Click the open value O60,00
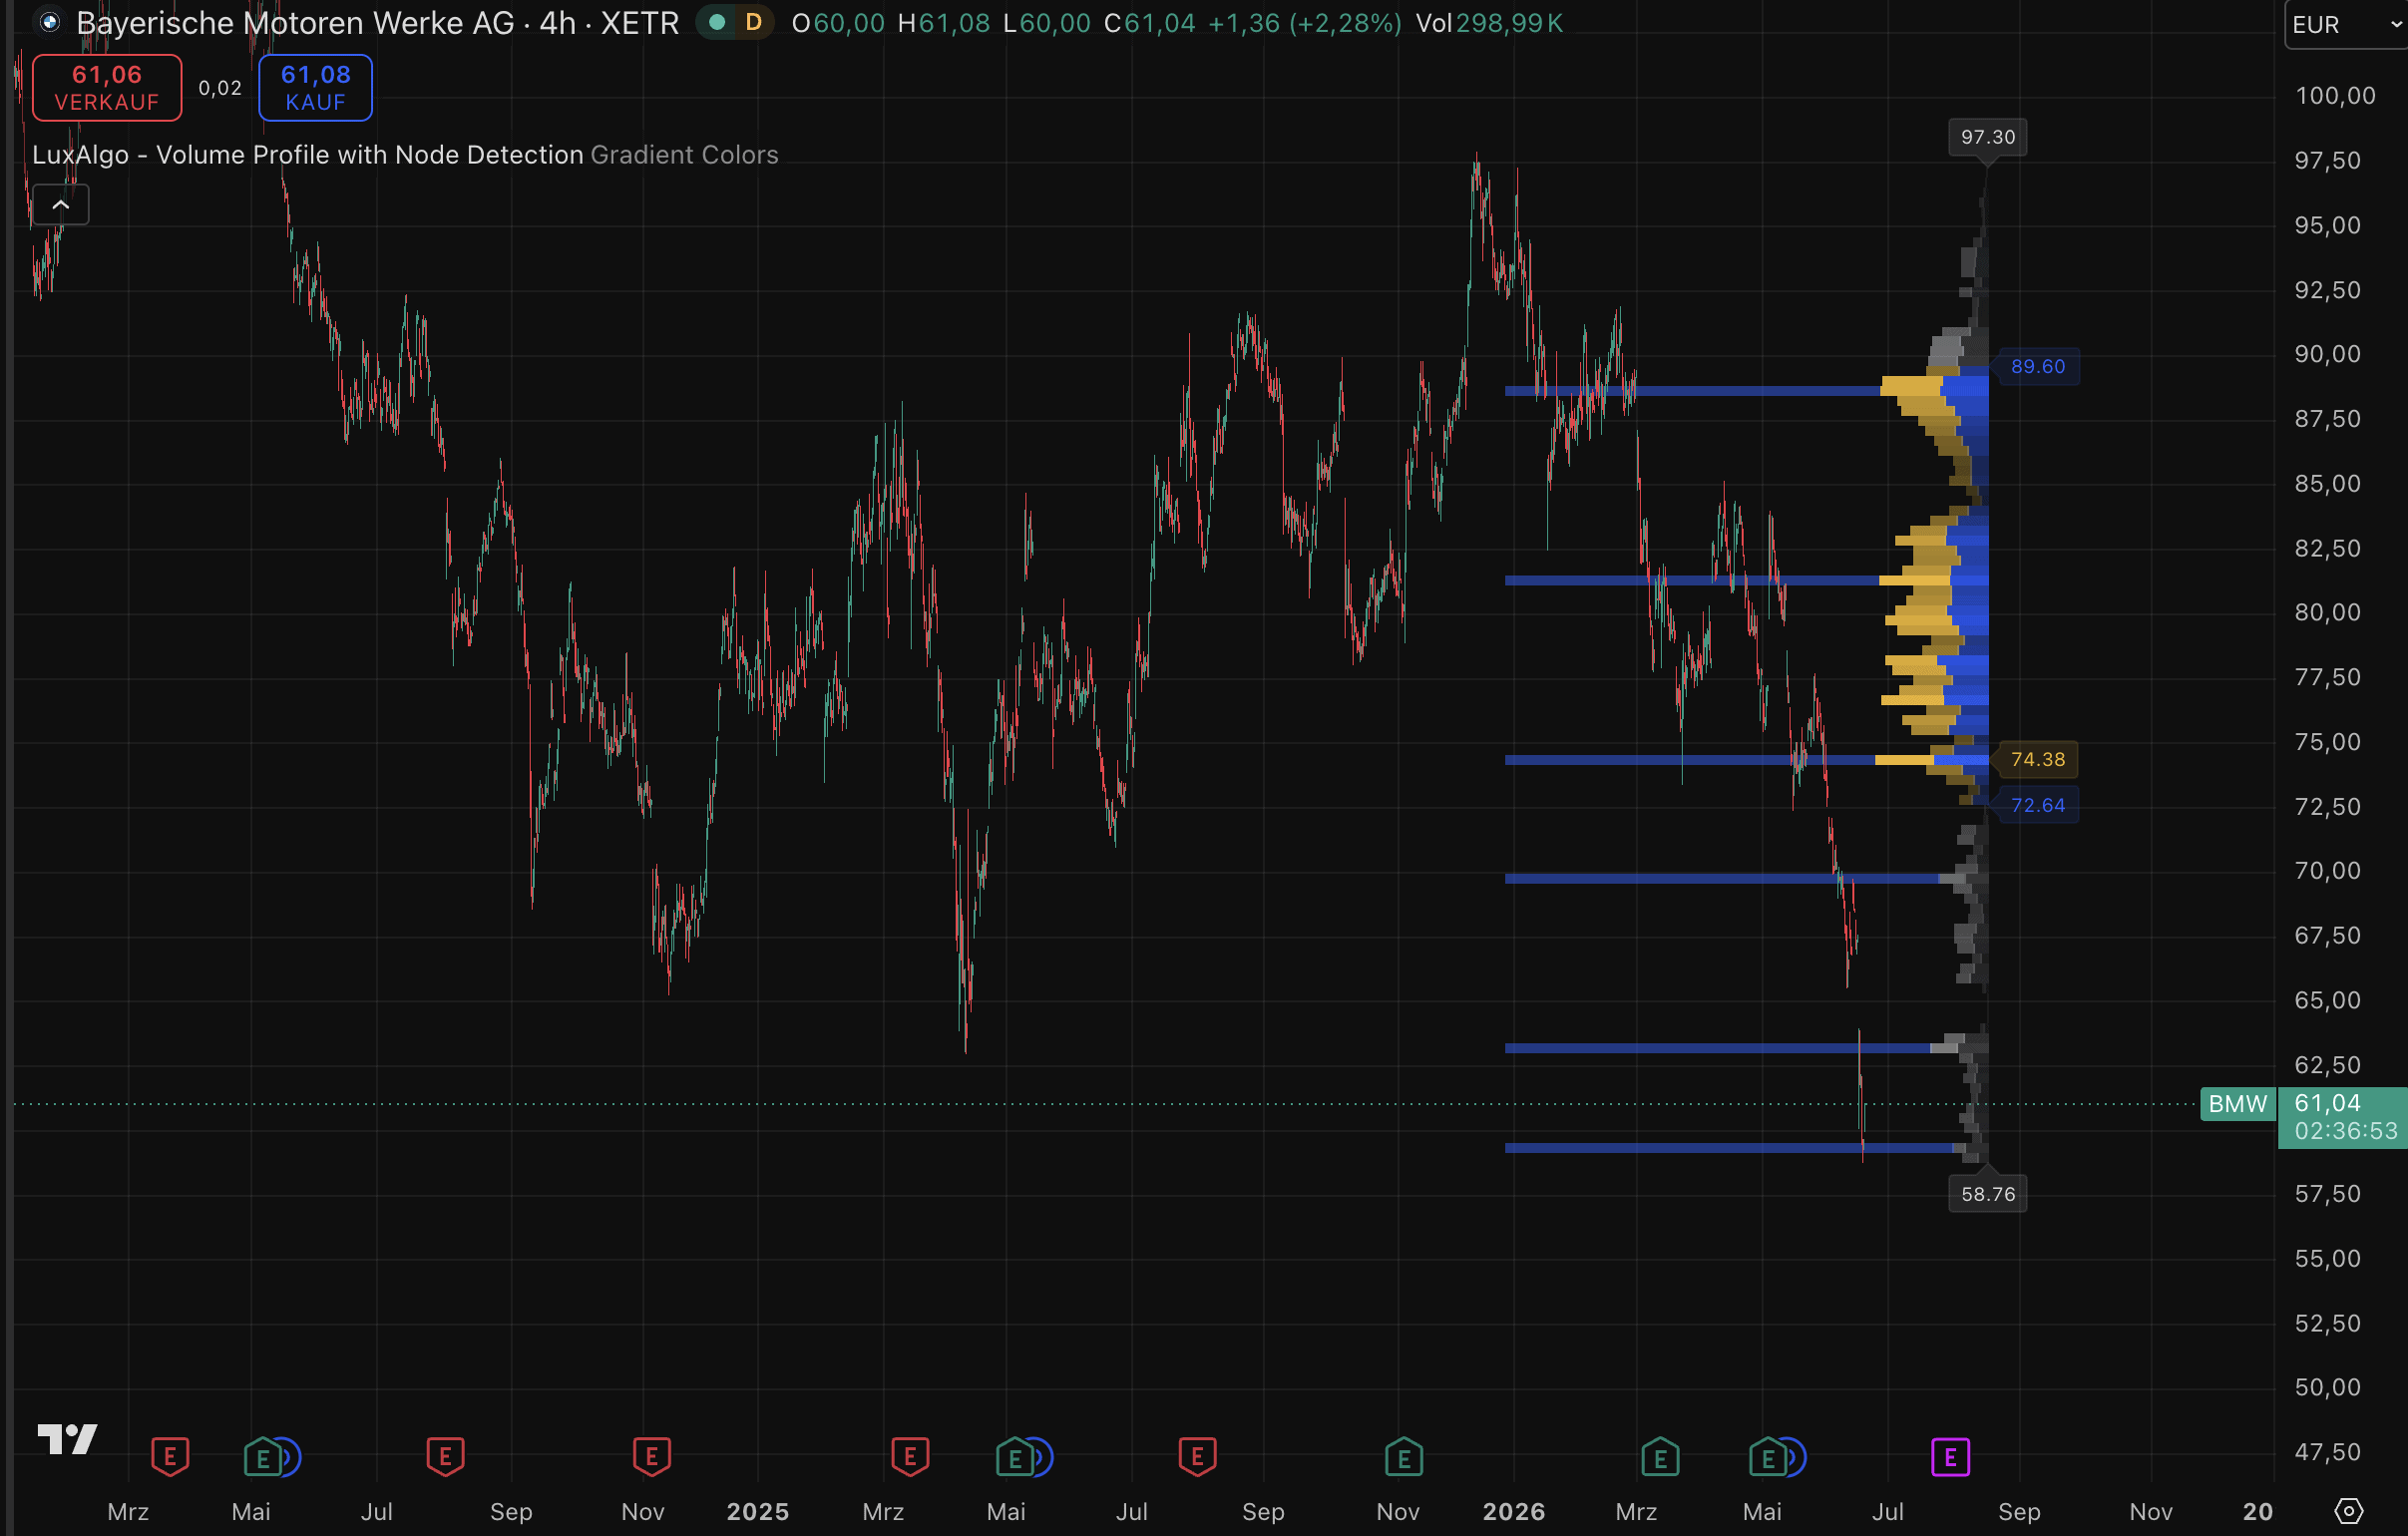 coord(838,23)
